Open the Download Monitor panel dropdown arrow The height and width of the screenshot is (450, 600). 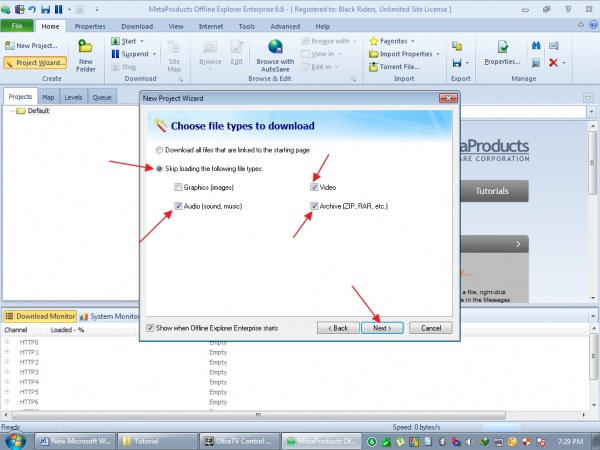(x=593, y=316)
